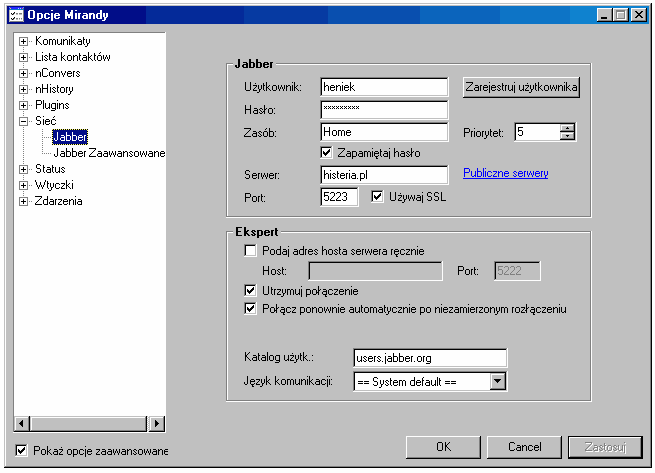Increase Priorytet with the up arrow
The width and height of the screenshot is (655, 473).
(x=567, y=127)
